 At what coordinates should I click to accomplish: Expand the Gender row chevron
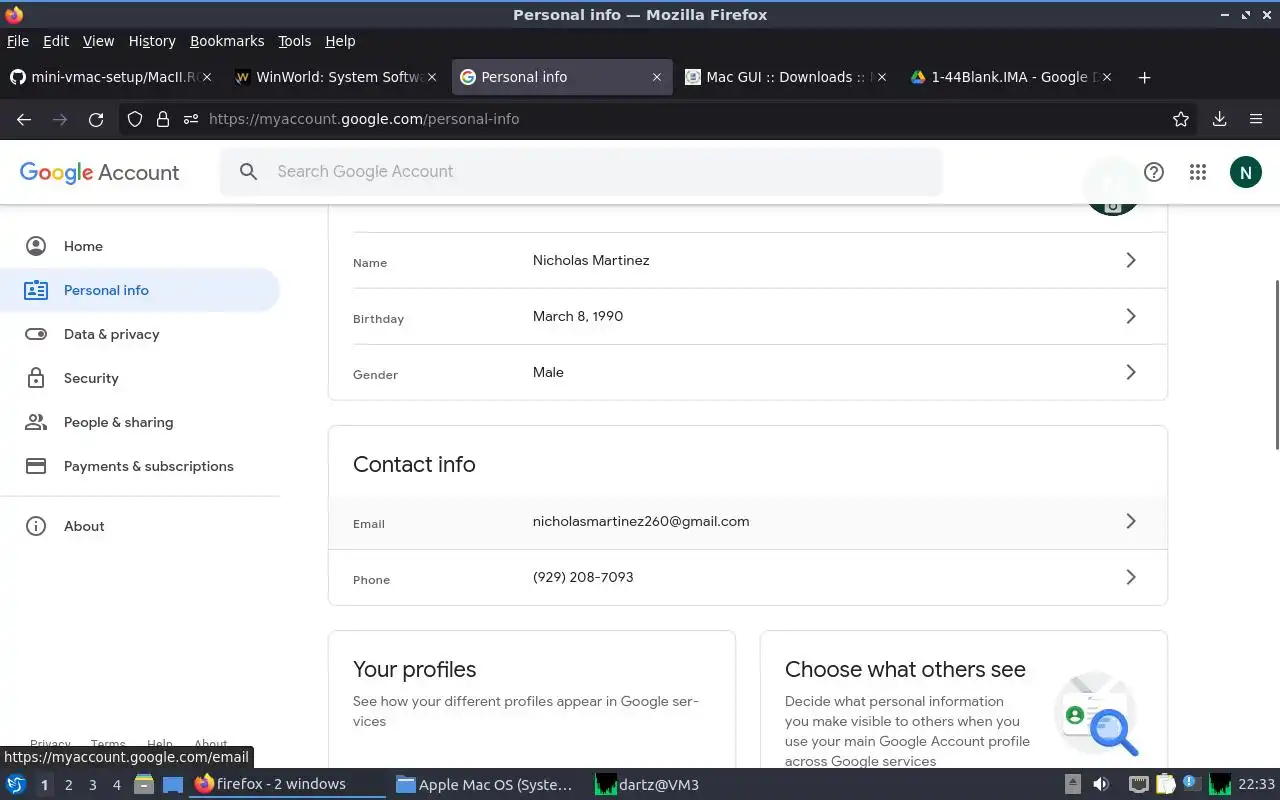tap(1131, 372)
